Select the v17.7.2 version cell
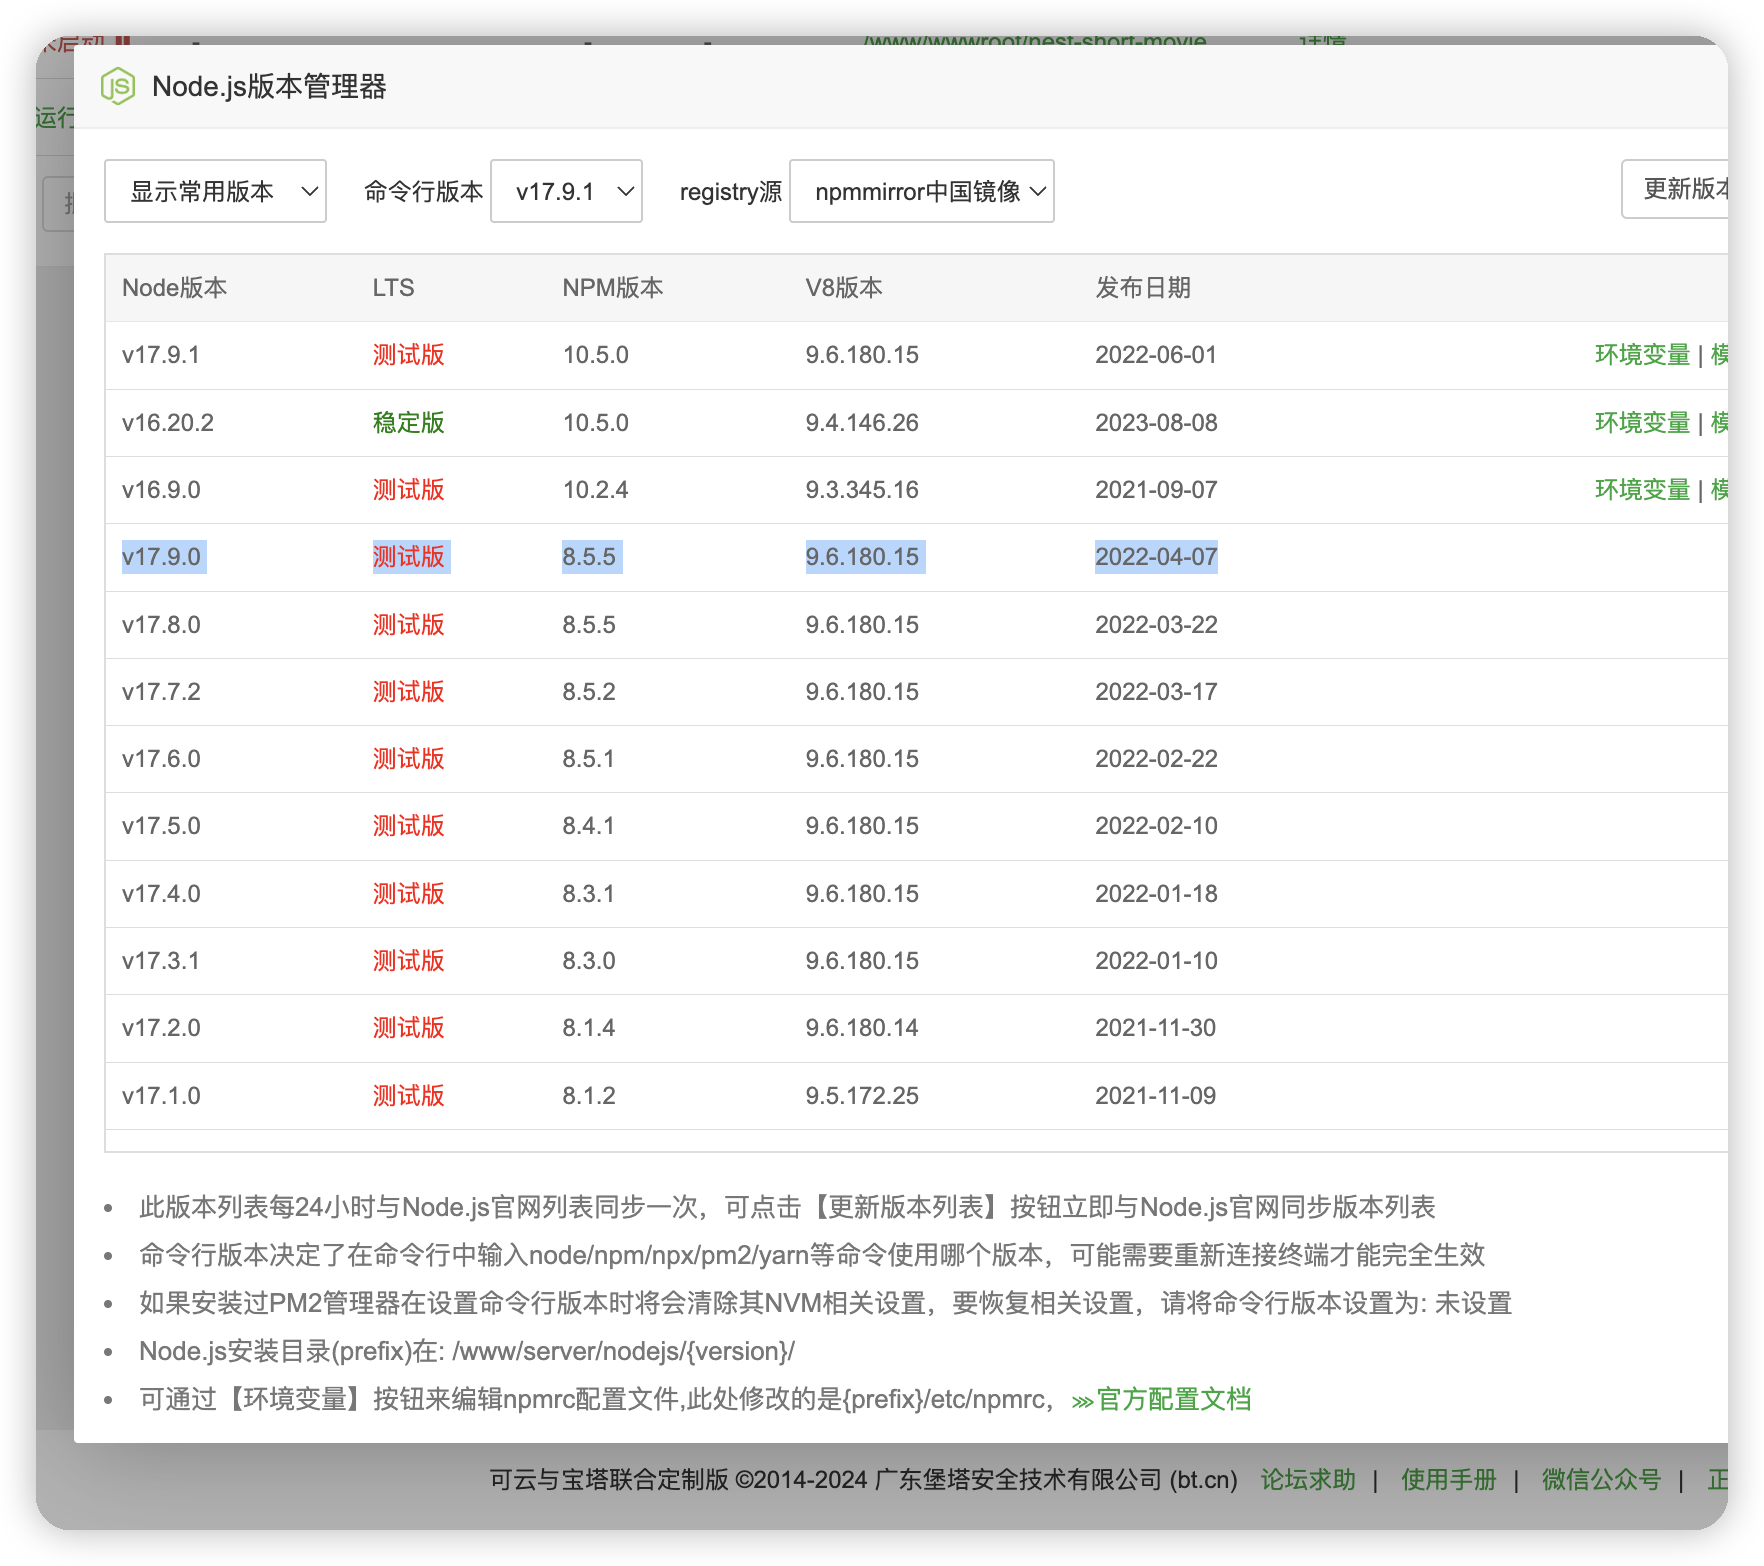Image resolution: width=1764 pixels, height=1566 pixels. click(x=161, y=692)
